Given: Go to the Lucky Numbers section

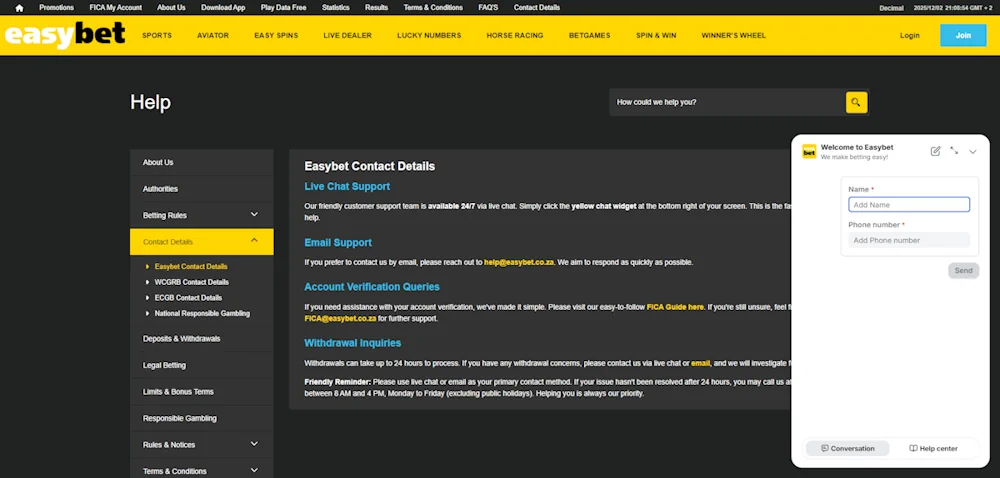Looking at the screenshot, I should (429, 36).
